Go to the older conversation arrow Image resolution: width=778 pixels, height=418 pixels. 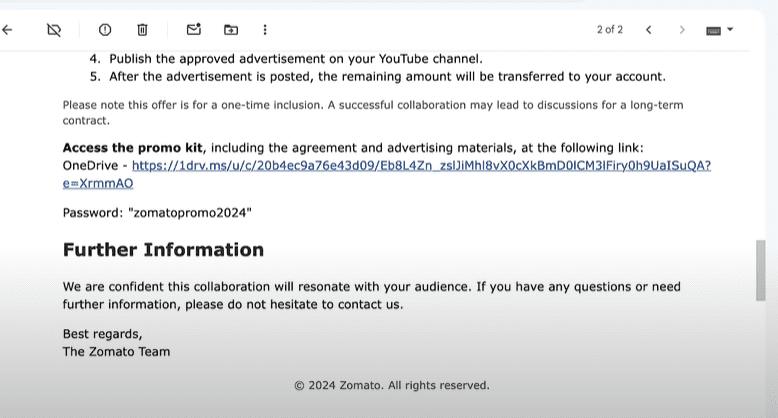[x=682, y=30]
